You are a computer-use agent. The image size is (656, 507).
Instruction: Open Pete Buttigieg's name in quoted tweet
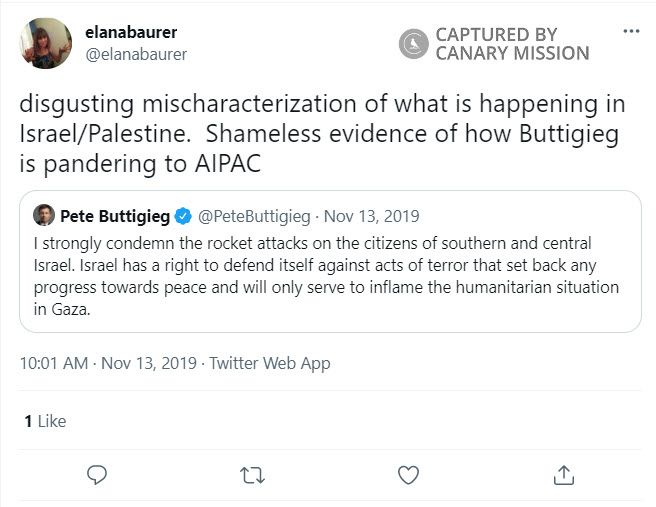pyautogui.click(x=115, y=216)
